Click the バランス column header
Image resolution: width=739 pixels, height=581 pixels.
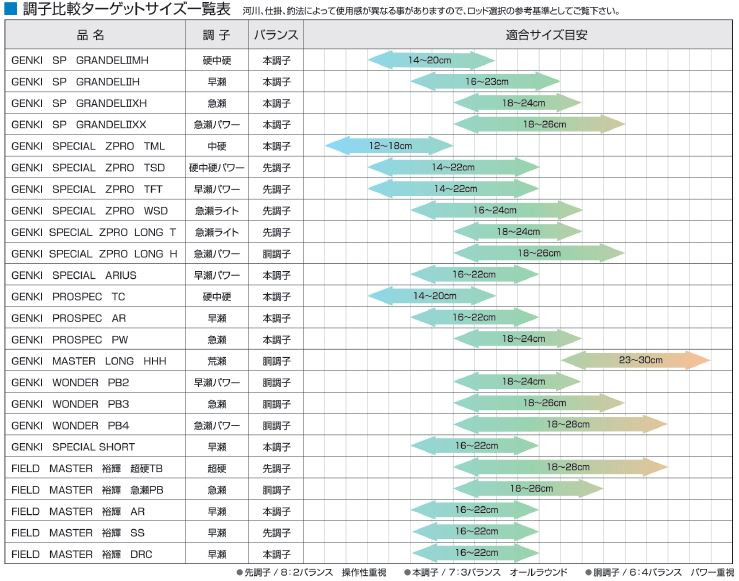point(276,34)
